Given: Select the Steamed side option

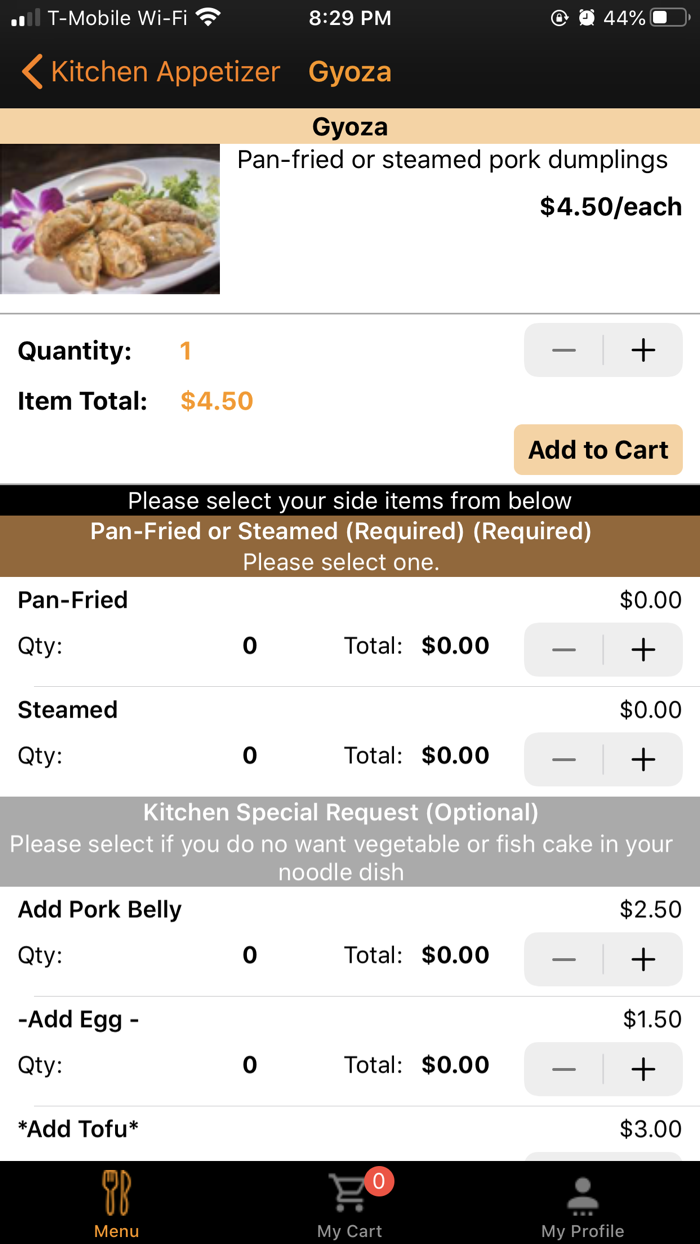Looking at the screenshot, I should [x=67, y=710].
